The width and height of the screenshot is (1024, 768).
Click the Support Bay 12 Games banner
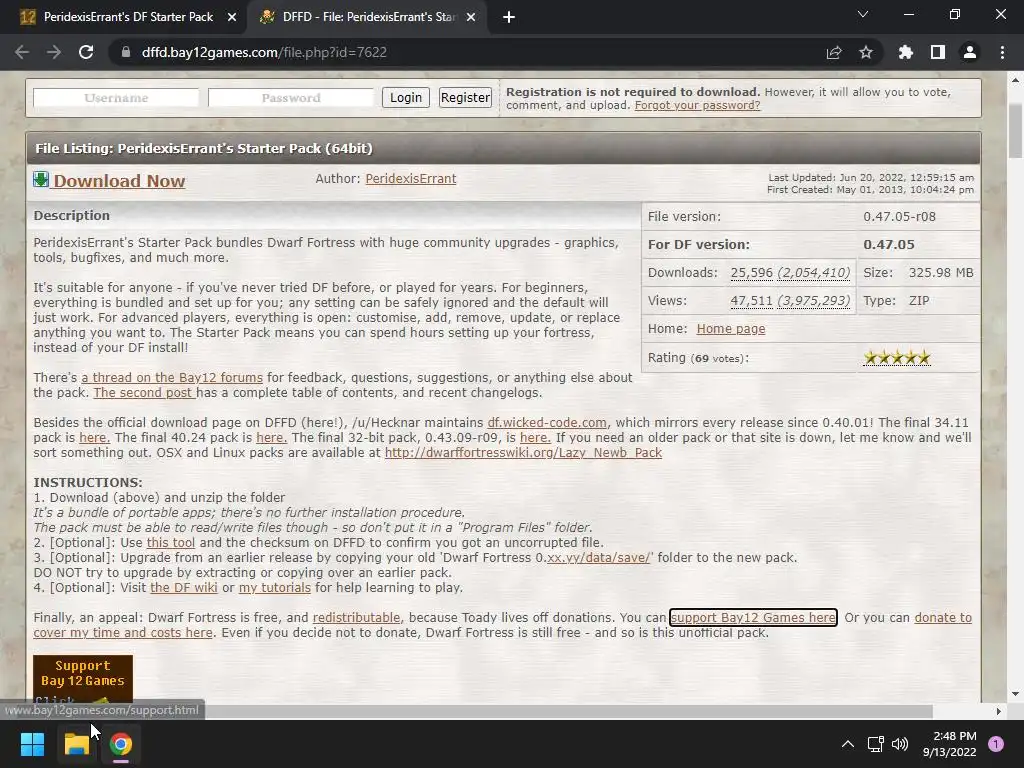pyautogui.click(x=83, y=679)
